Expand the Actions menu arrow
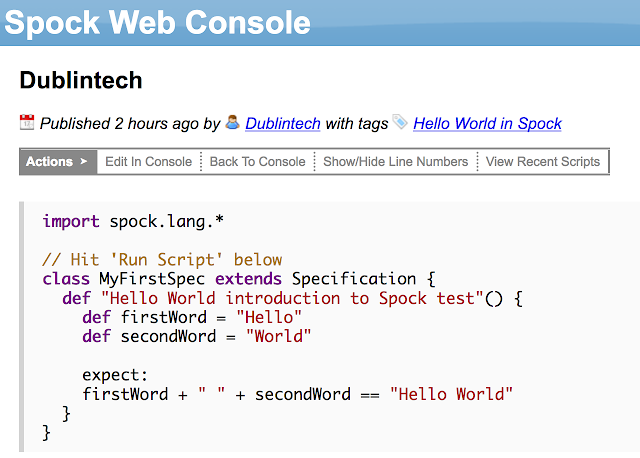Image resolution: width=640 pixels, height=458 pixels. pos(84,161)
